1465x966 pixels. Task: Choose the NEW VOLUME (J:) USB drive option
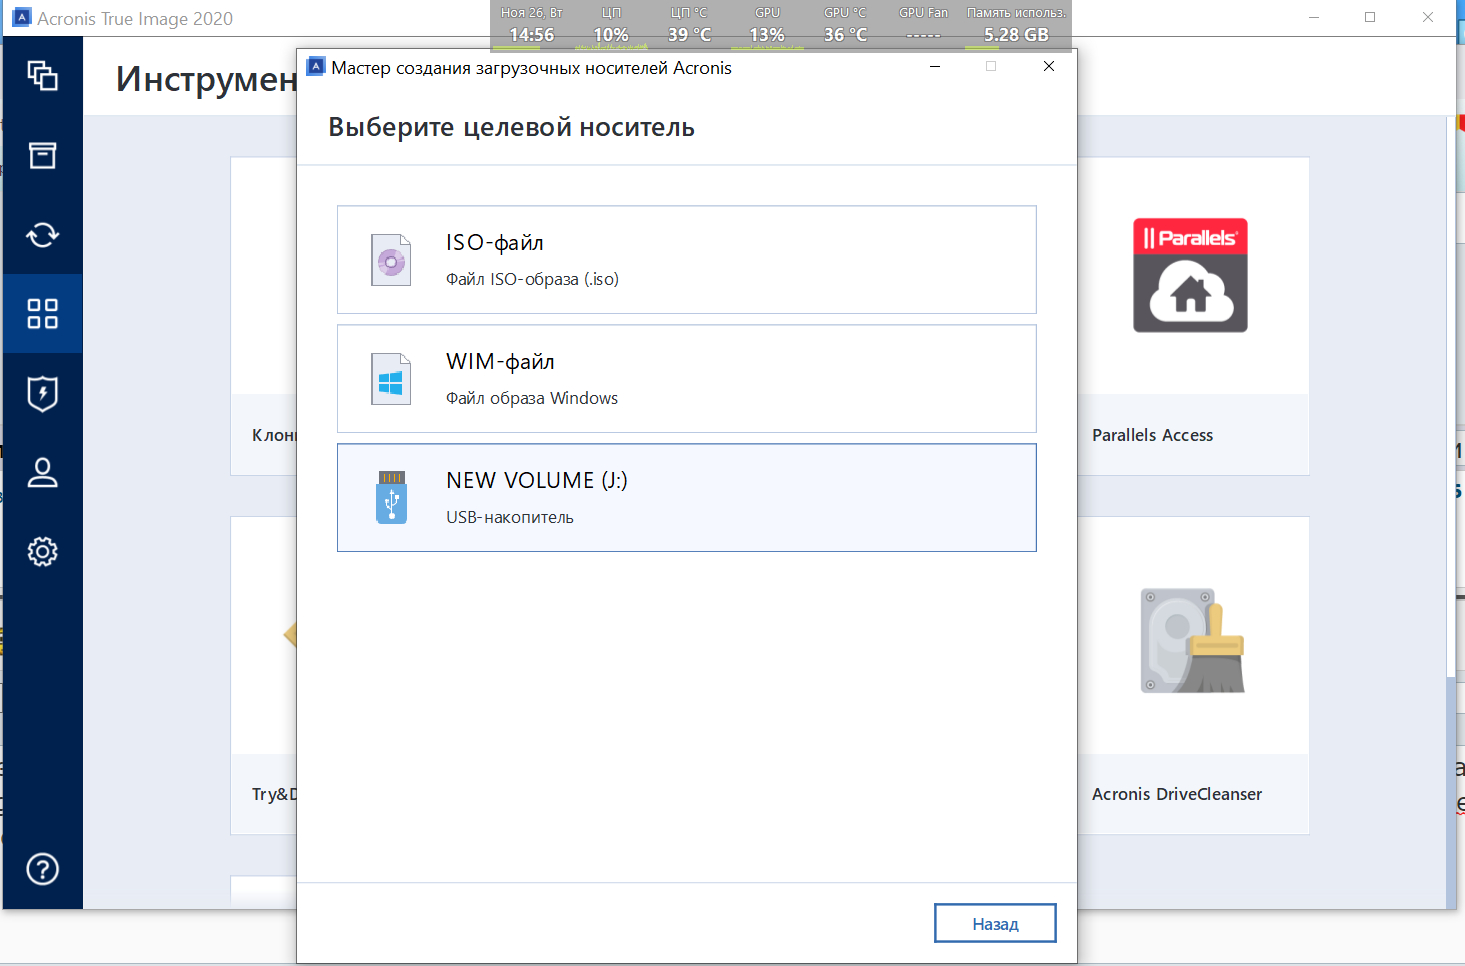coord(687,498)
